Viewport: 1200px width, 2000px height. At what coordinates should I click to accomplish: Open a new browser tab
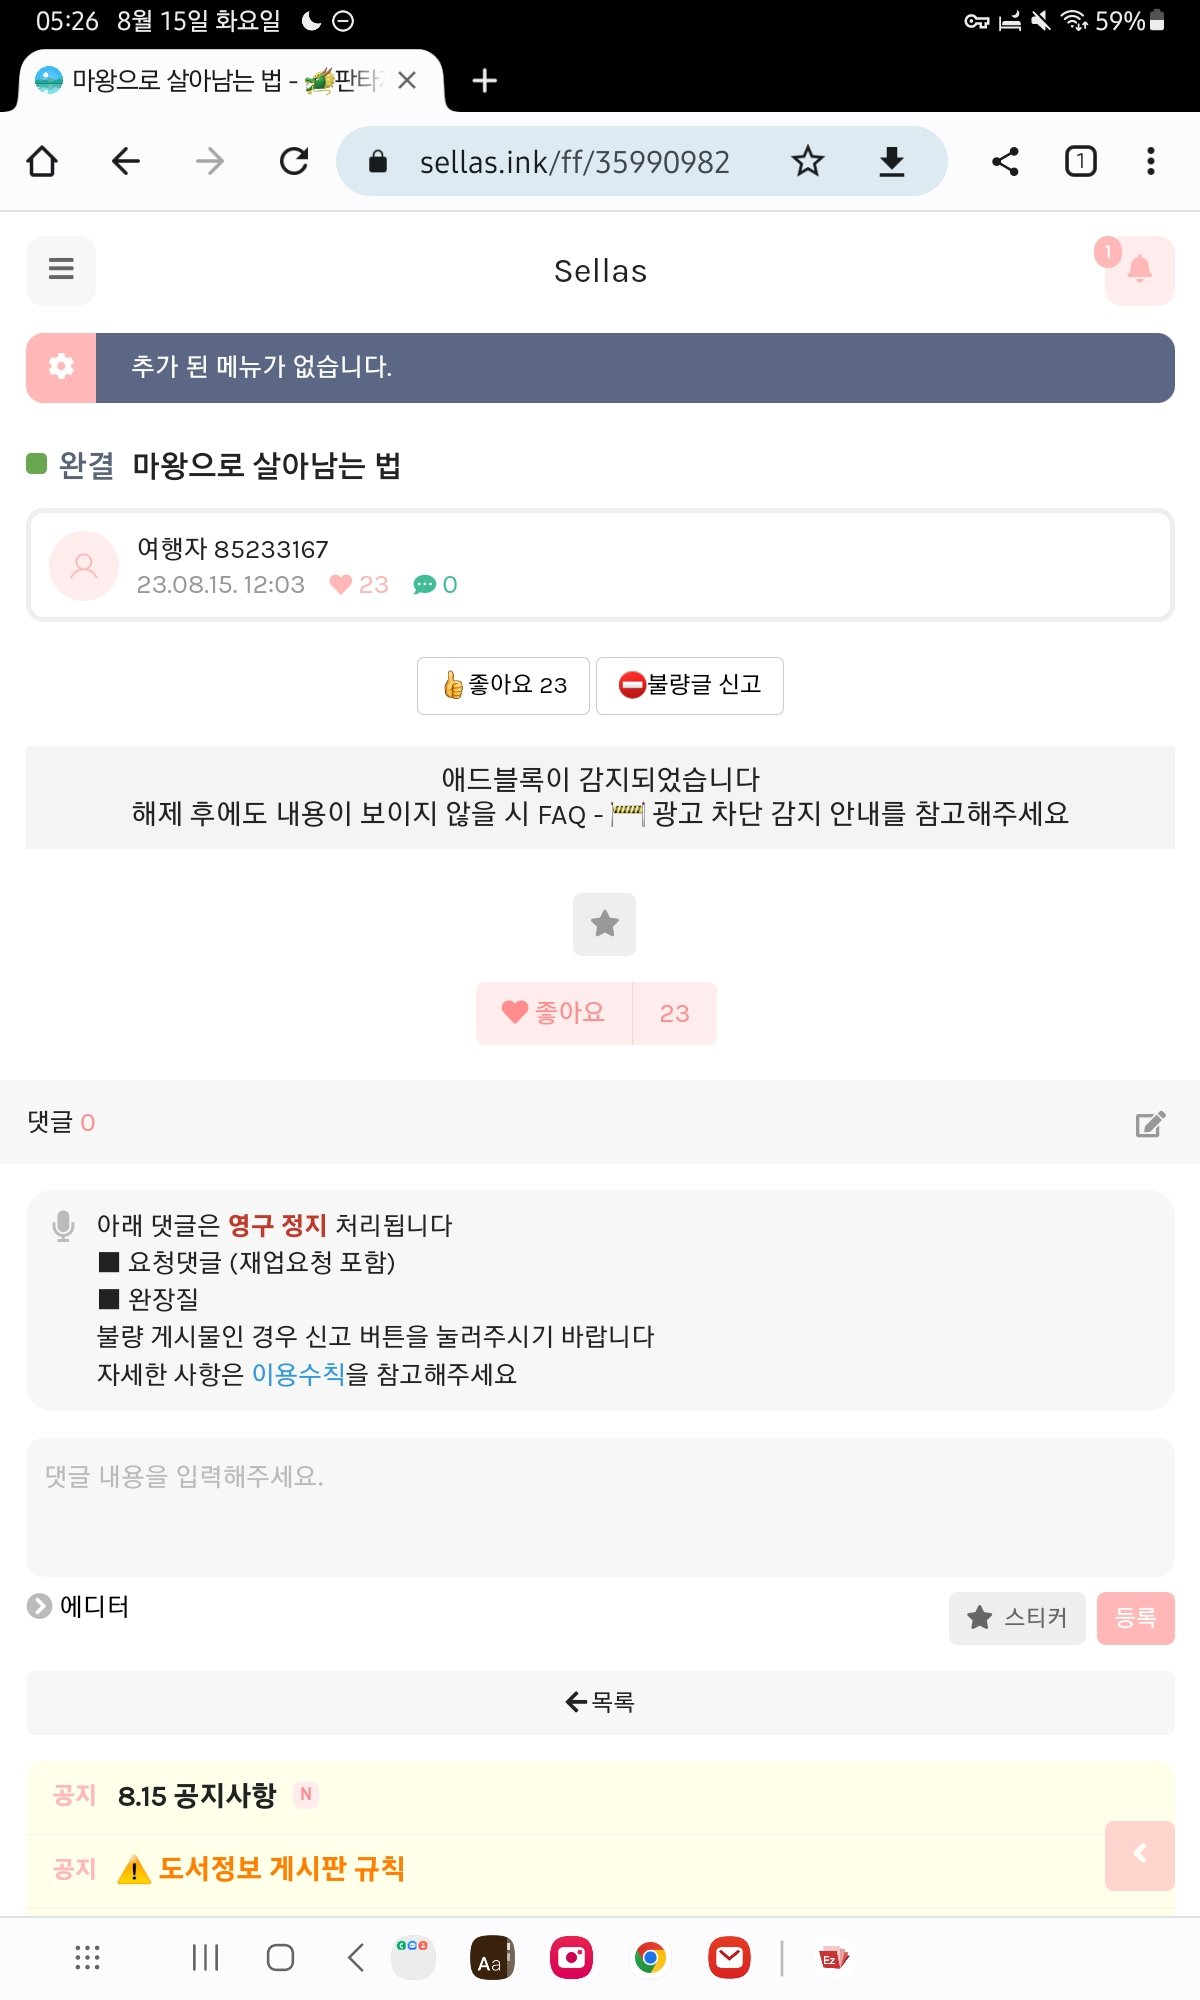[484, 81]
